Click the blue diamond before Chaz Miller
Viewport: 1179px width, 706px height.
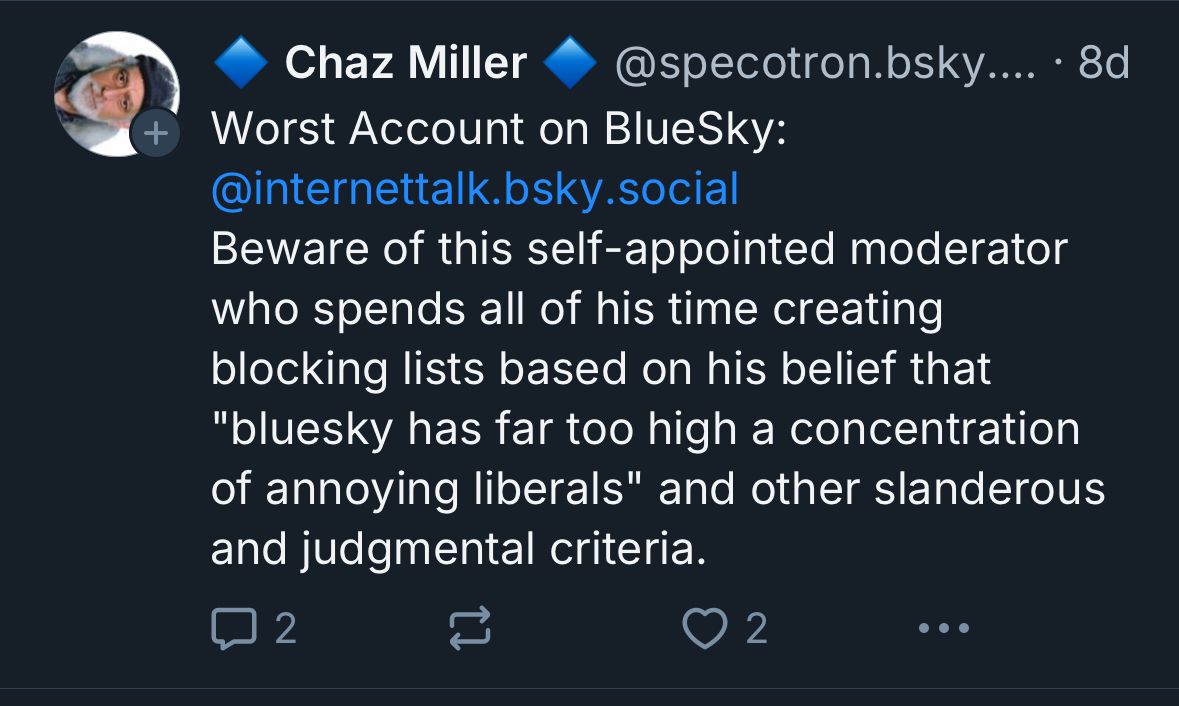240,65
